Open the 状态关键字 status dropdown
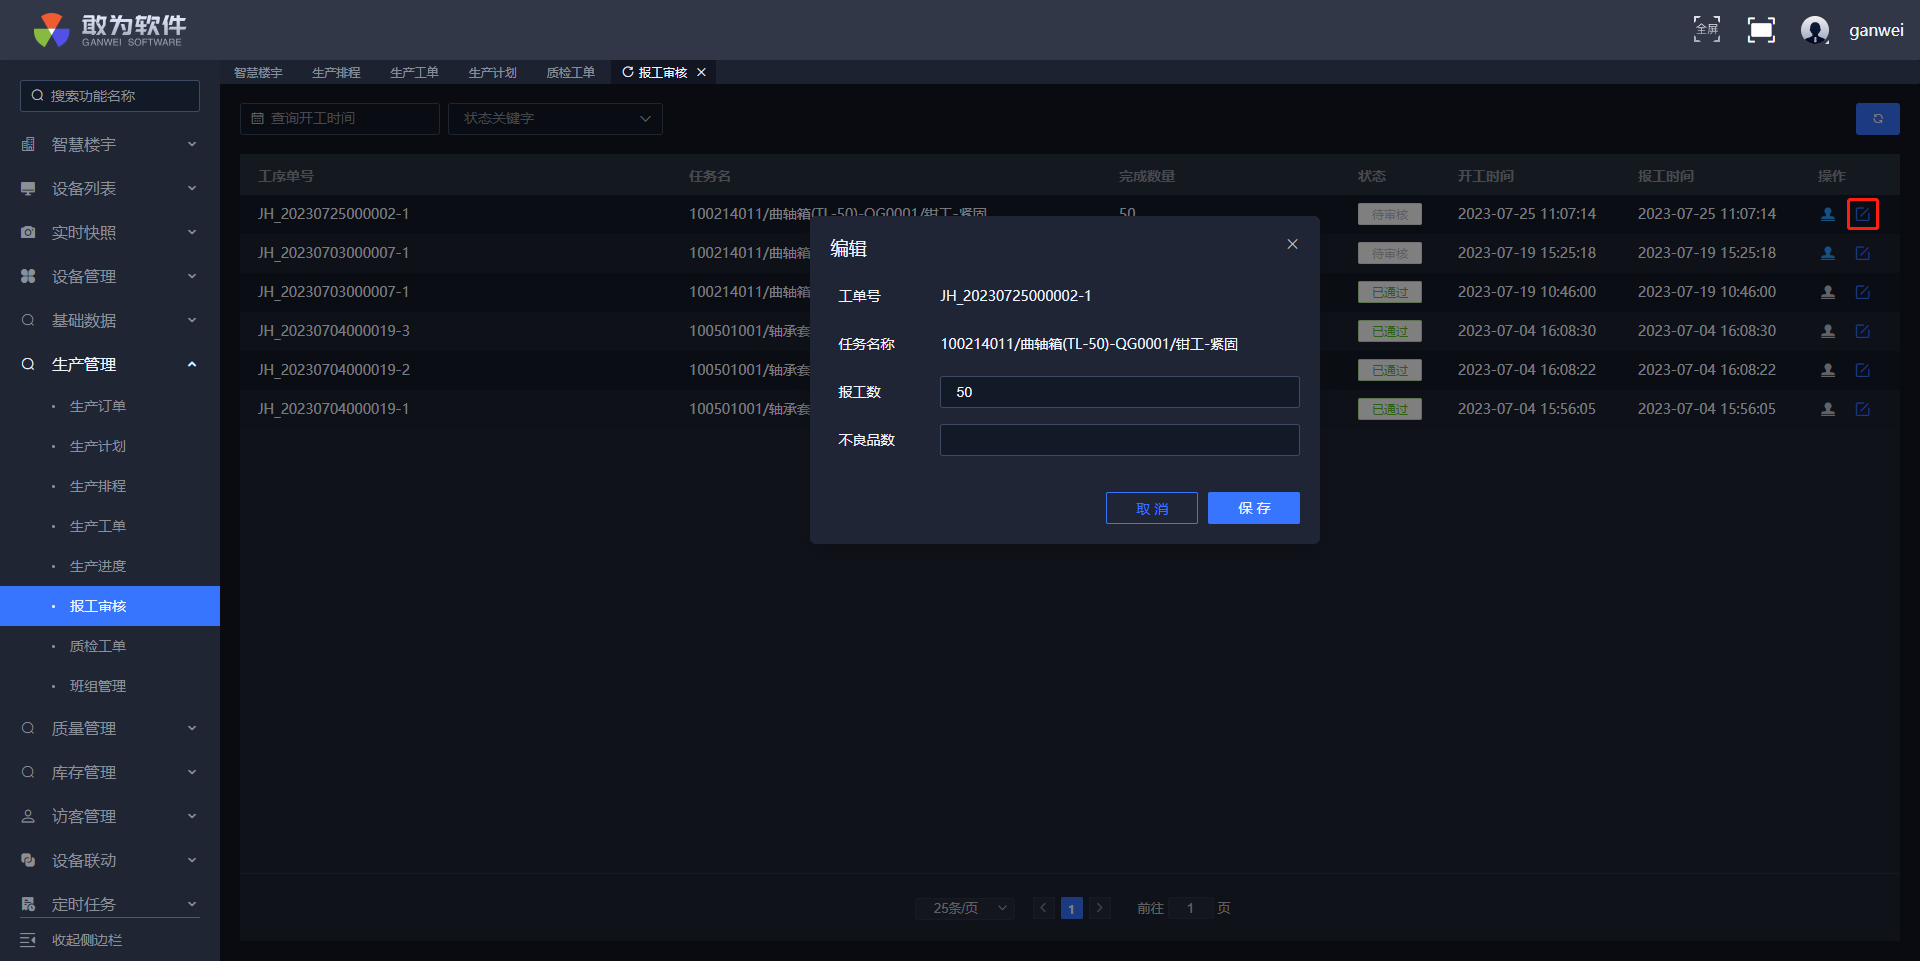1920x961 pixels. click(x=555, y=119)
